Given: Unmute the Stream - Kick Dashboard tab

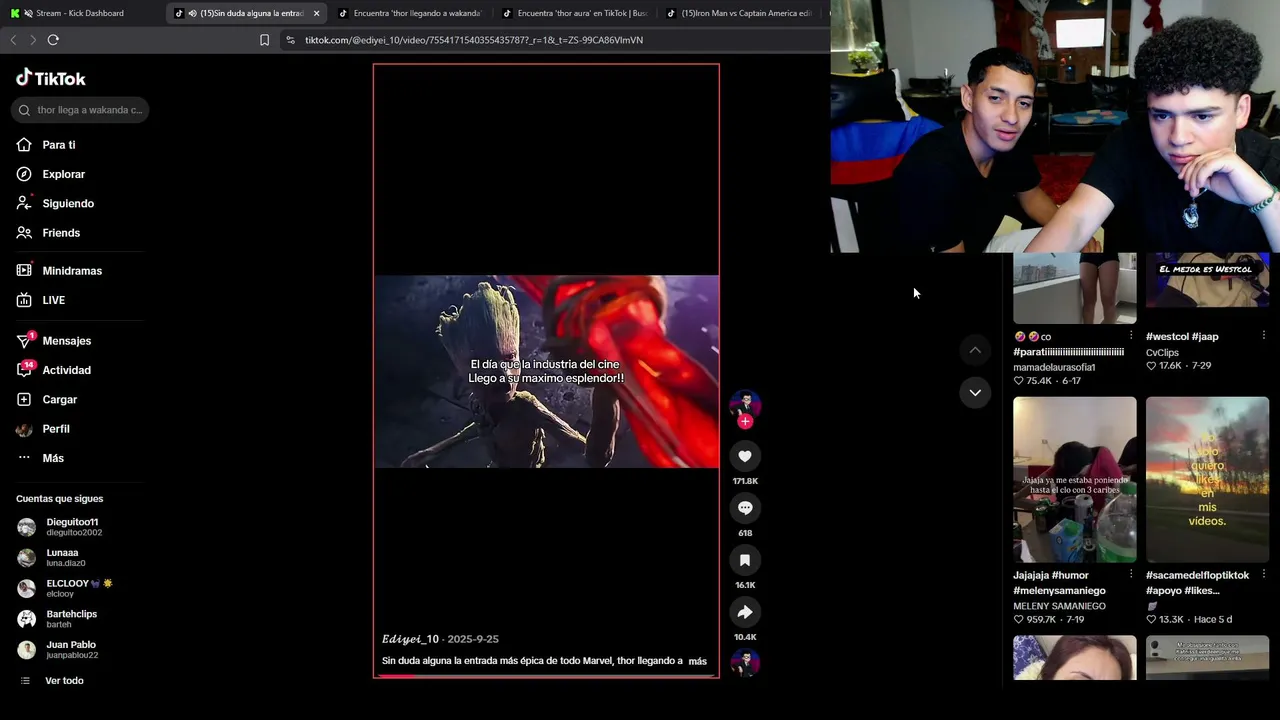Looking at the screenshot, I should click(27, 13).
